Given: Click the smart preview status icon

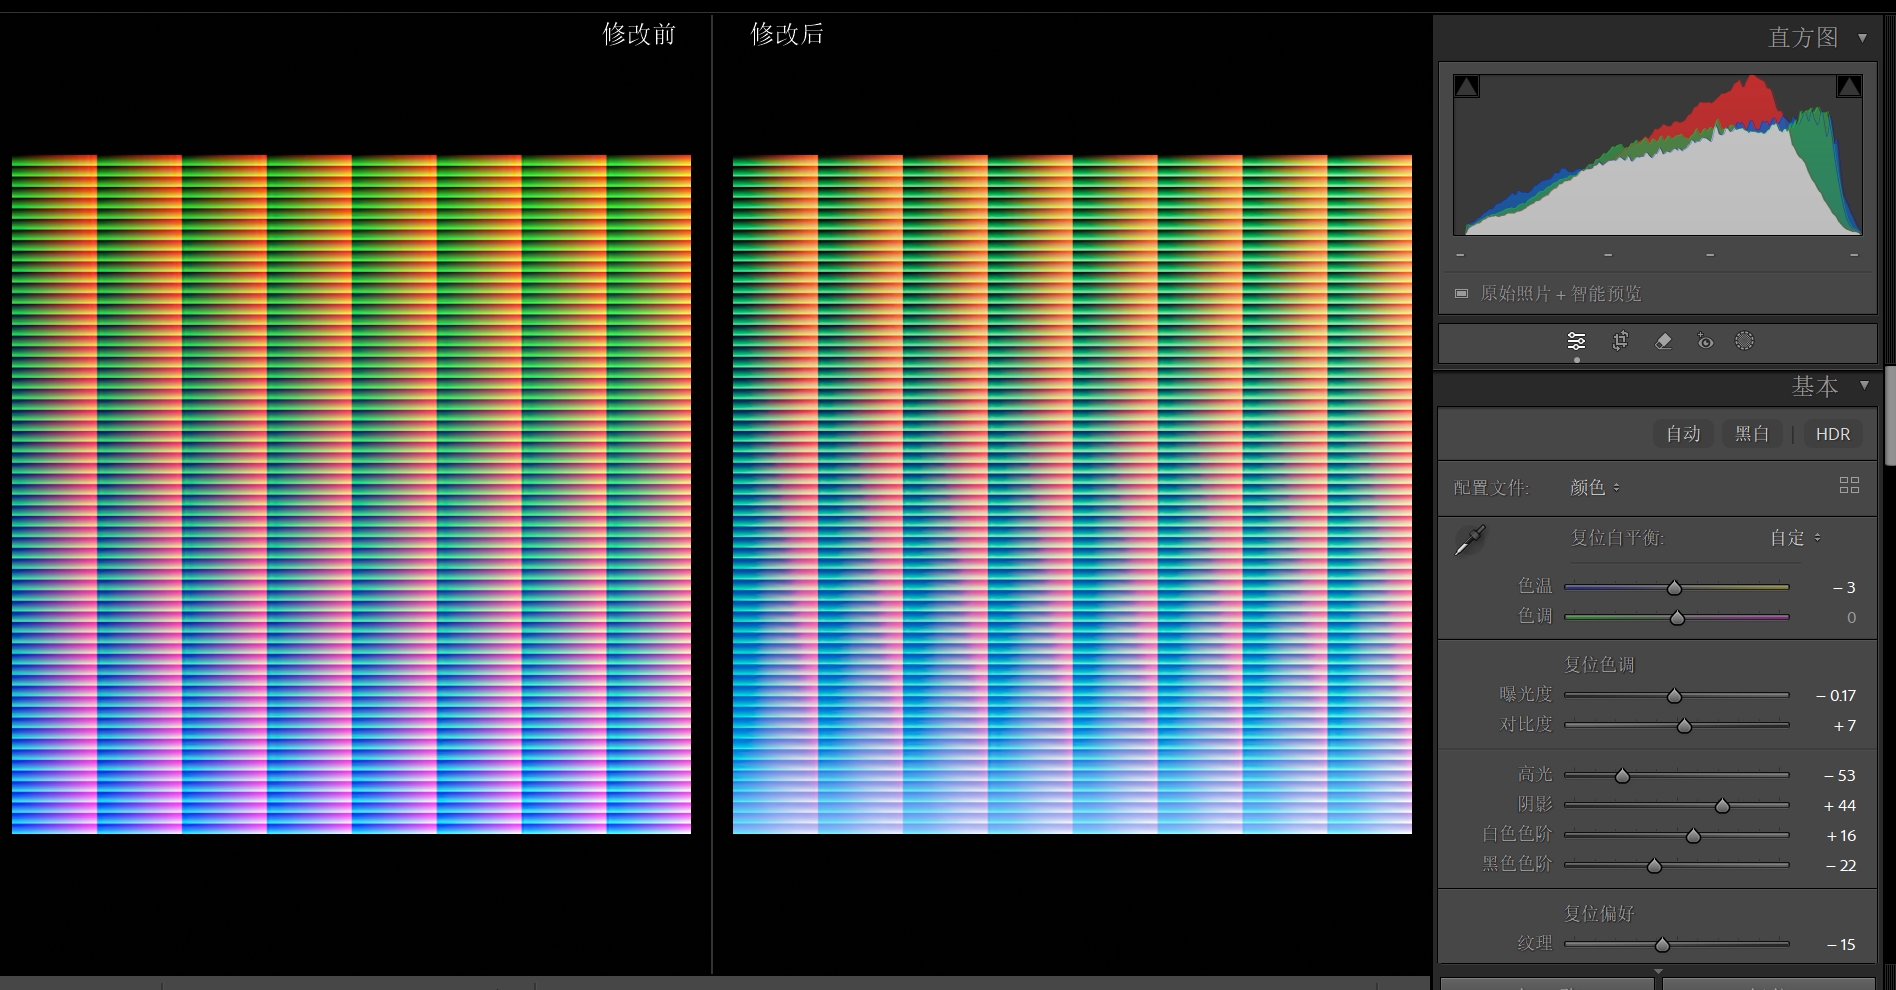Looking at the screenshot, I should 1461,293.
